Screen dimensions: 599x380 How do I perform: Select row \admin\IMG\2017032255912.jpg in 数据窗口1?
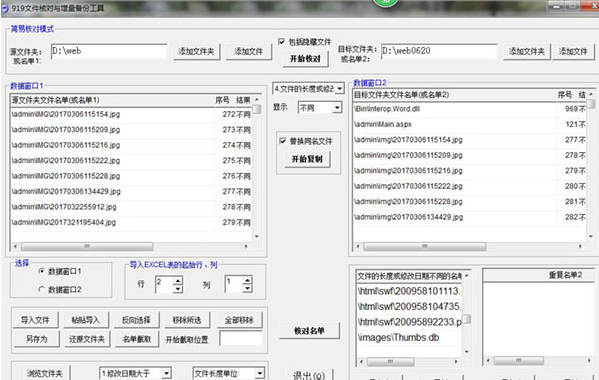tap(131, 207)
